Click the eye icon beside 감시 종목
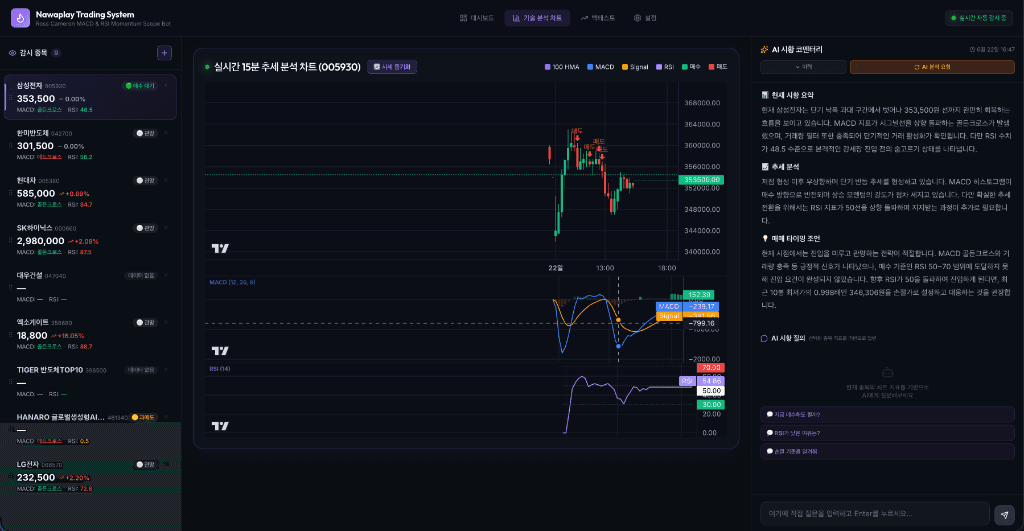 point(12,53)
